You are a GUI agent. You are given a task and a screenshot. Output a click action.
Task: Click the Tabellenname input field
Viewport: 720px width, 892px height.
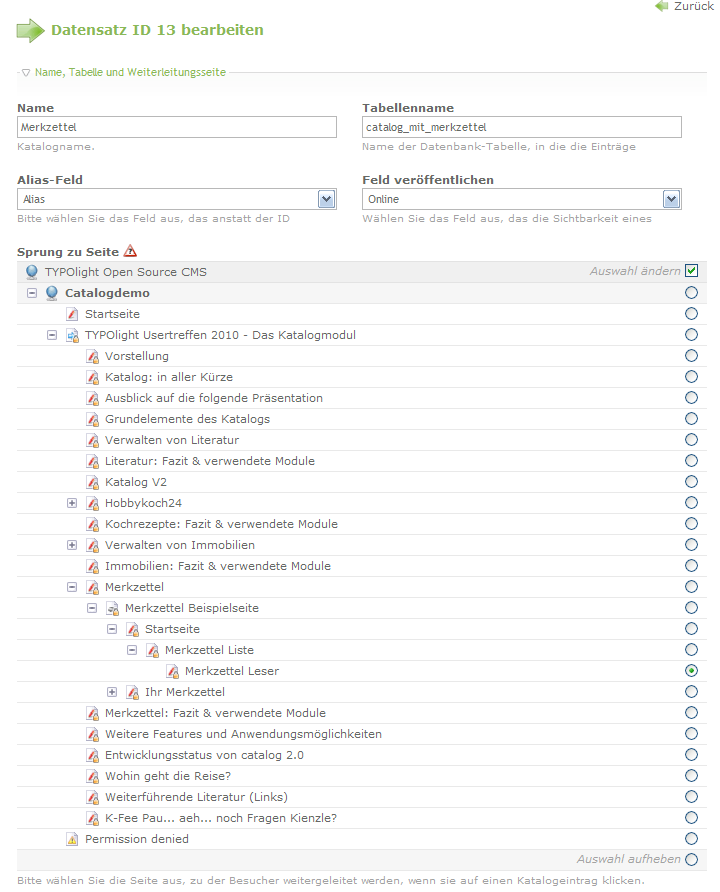[521, 127]
